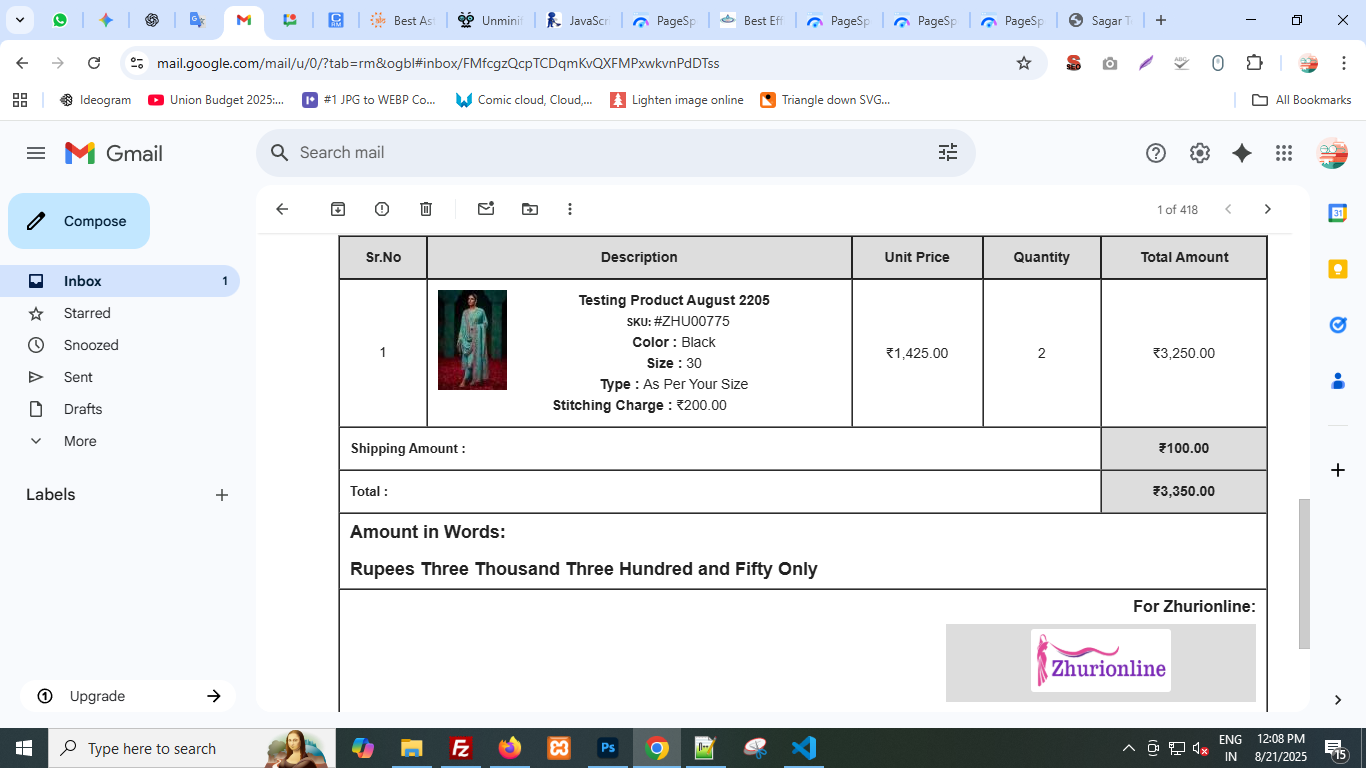Click the Search mail input field
This screenshot has height=768, width=1366.
(600, 152)
